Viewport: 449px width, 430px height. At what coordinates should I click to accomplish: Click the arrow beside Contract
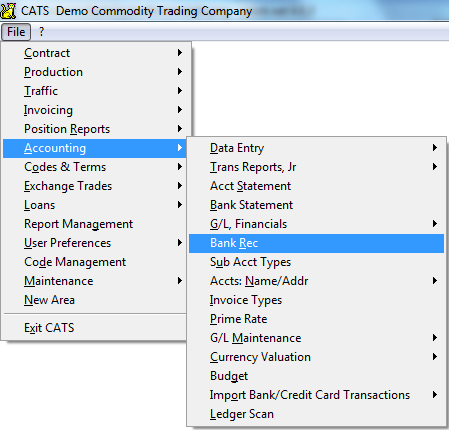click(x=180, y=53)
